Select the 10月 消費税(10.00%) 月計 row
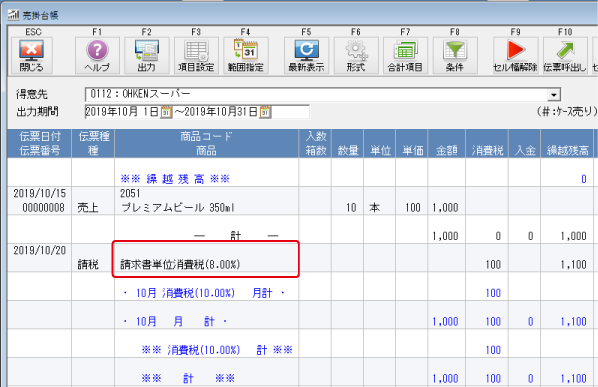Screen dimensions: 598x387 point(204,293)
